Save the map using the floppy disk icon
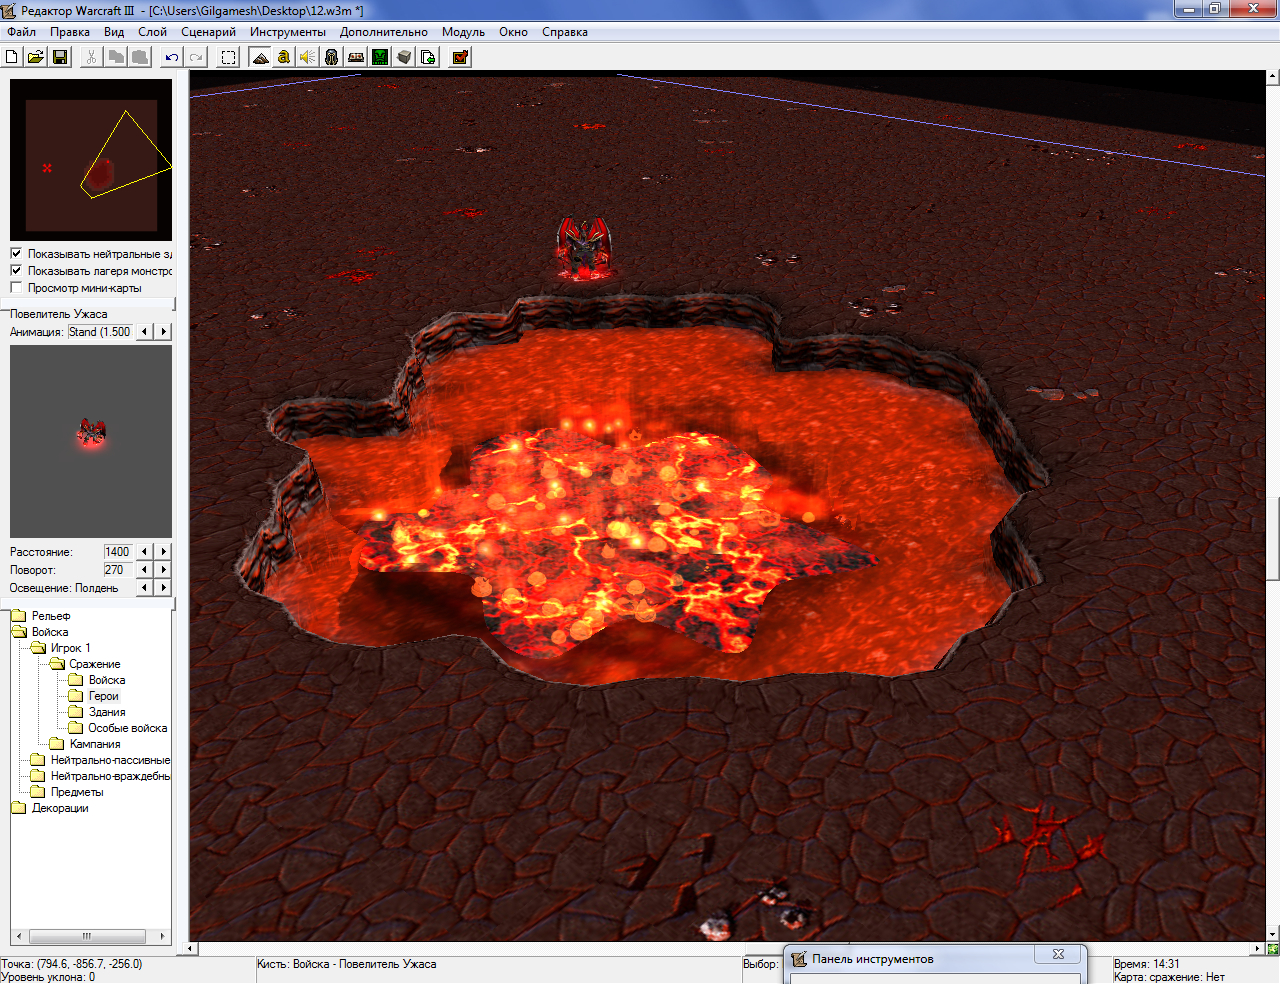Viewport: 1280px width, 984px height. (x=60, y=57)
